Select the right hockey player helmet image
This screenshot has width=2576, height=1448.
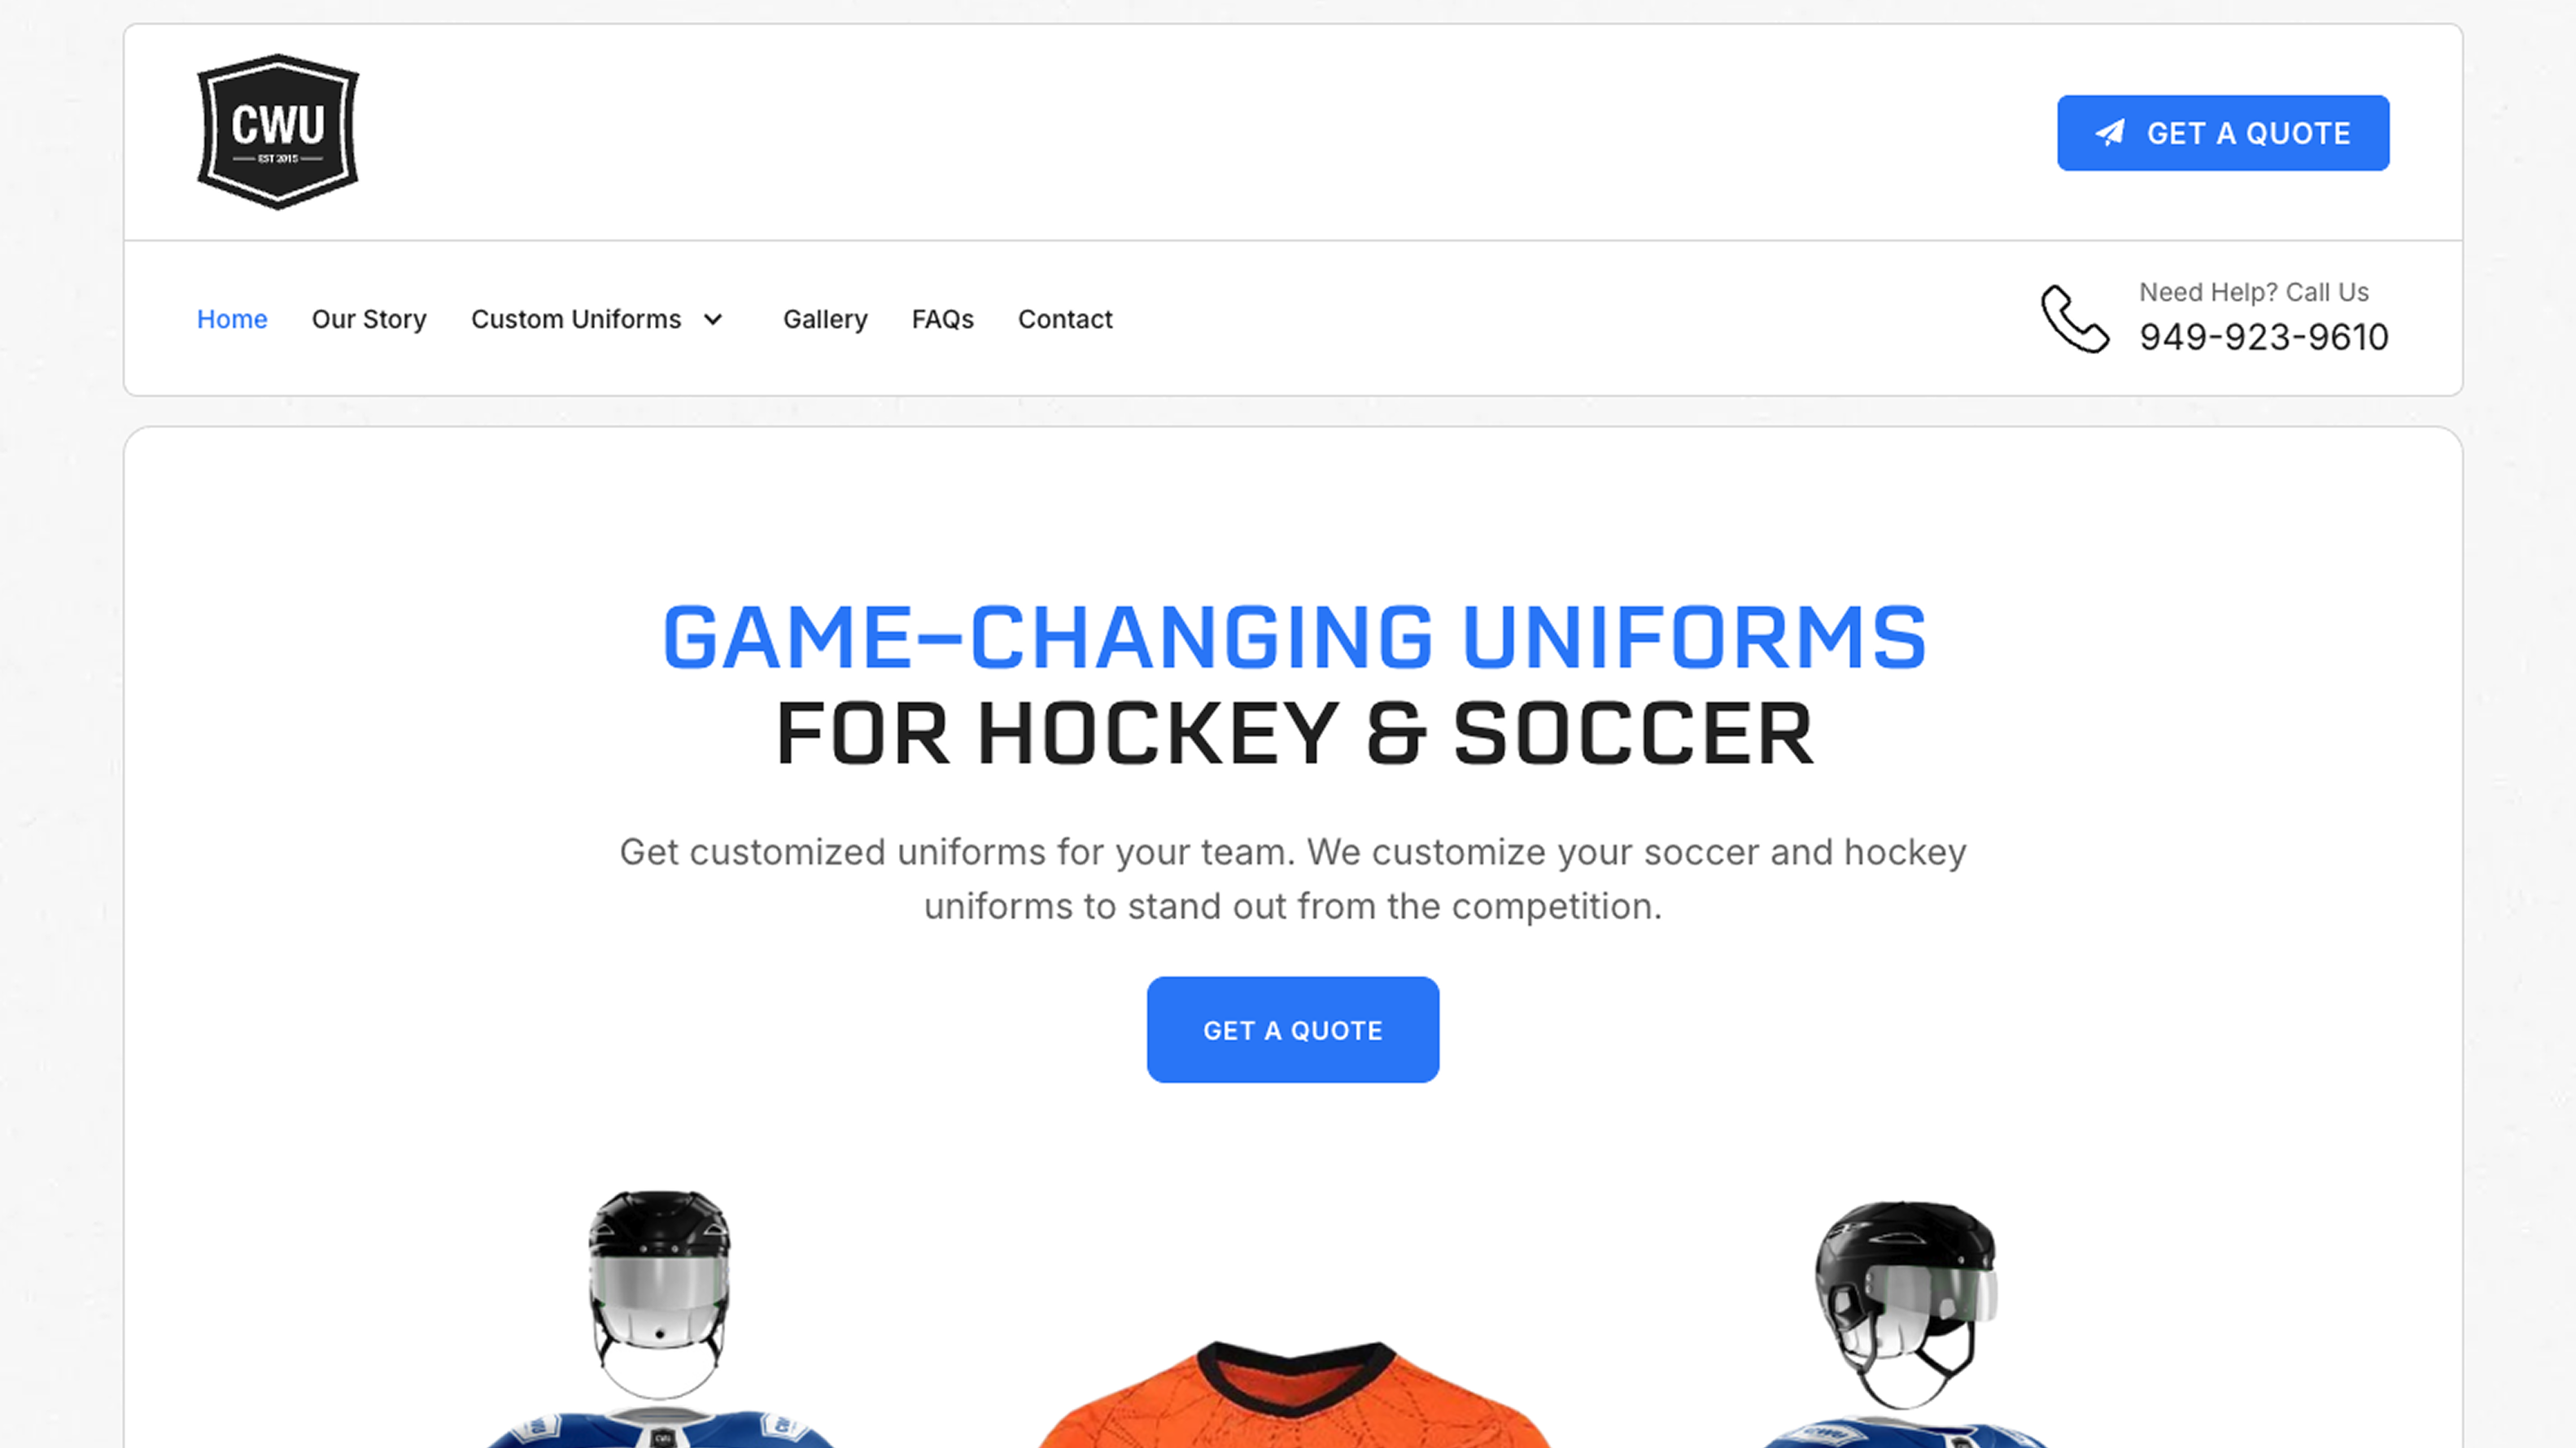coord(1906,1305)
